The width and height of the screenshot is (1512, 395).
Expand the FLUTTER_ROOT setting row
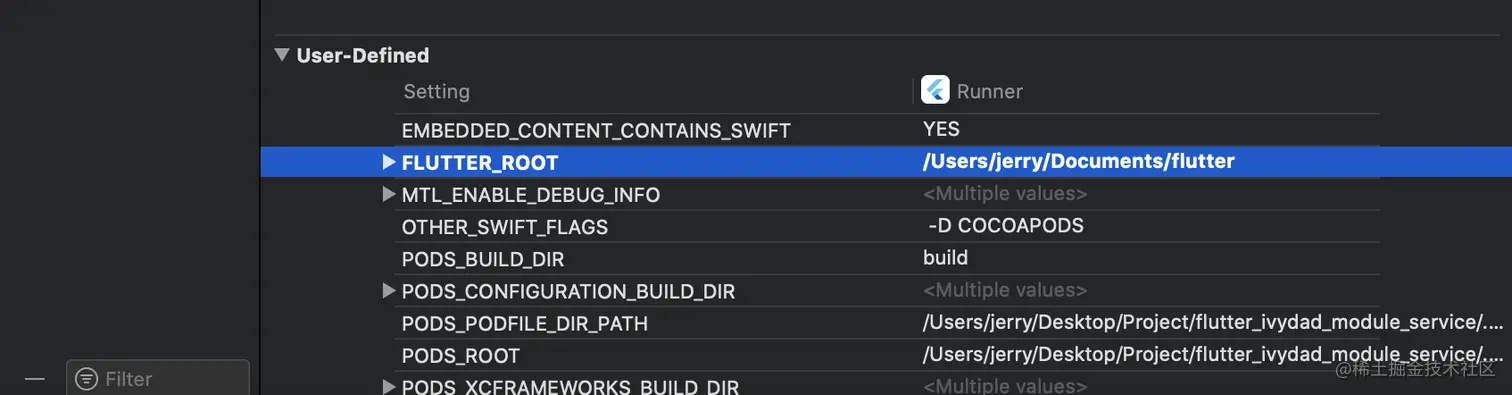[x=389, y=162]
